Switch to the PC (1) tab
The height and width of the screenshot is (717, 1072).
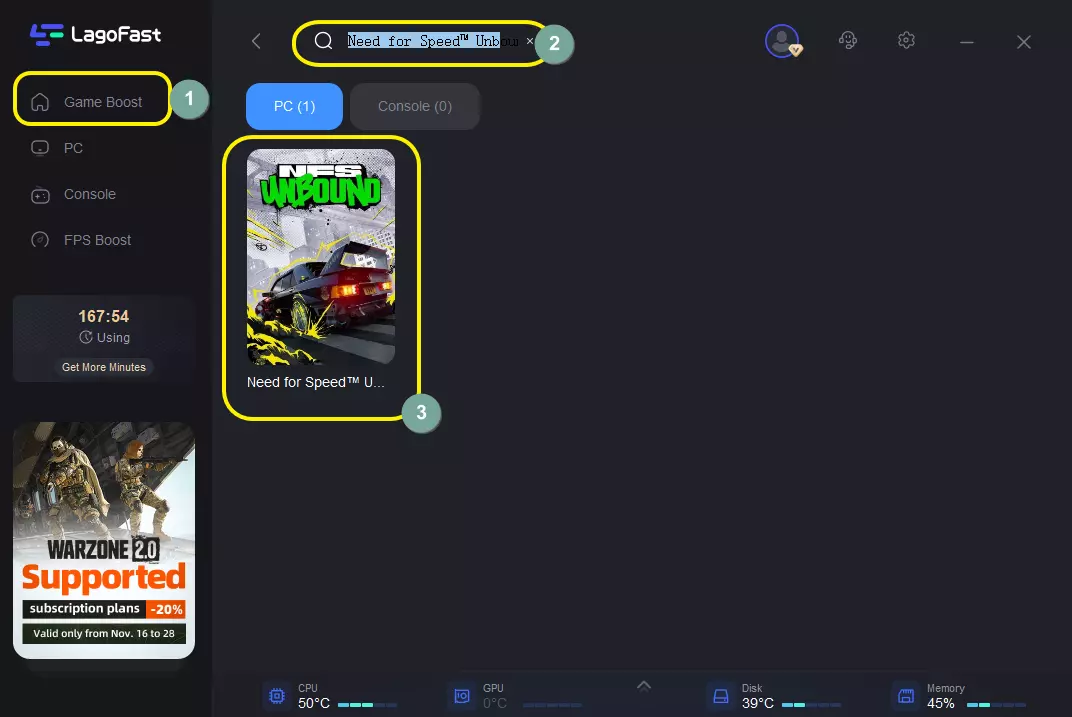pos(294,106)
